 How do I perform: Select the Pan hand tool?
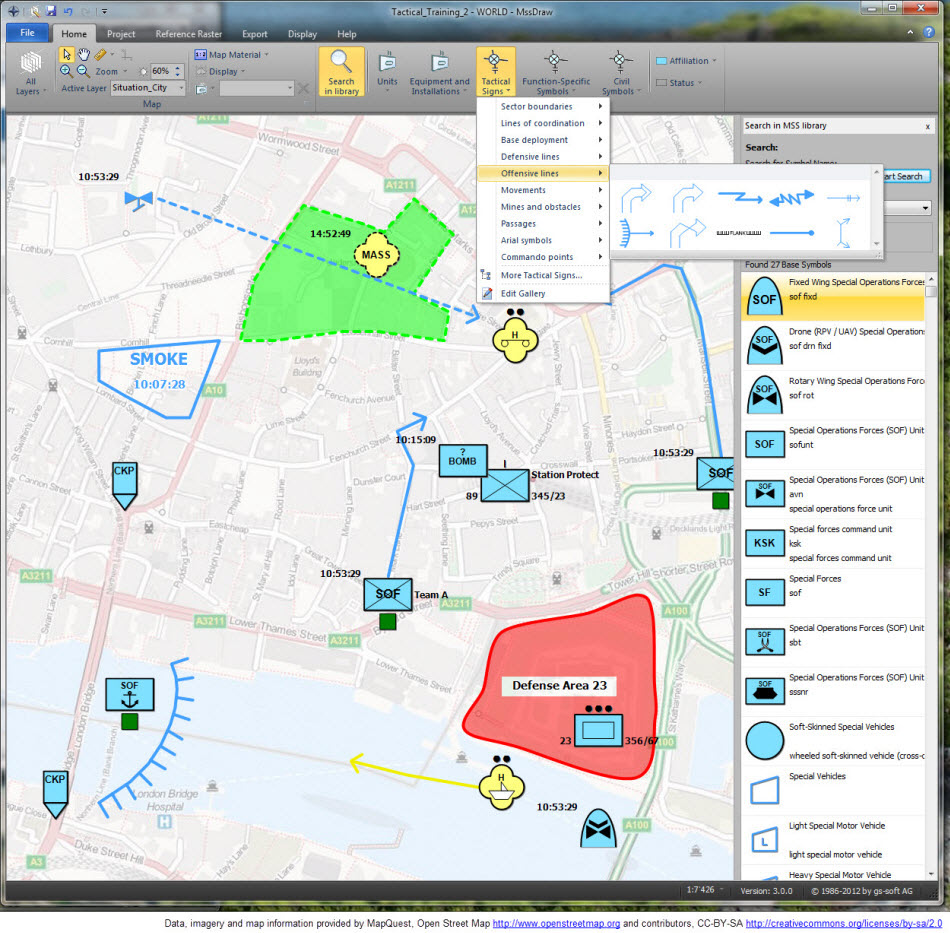(x=84, y=55)
